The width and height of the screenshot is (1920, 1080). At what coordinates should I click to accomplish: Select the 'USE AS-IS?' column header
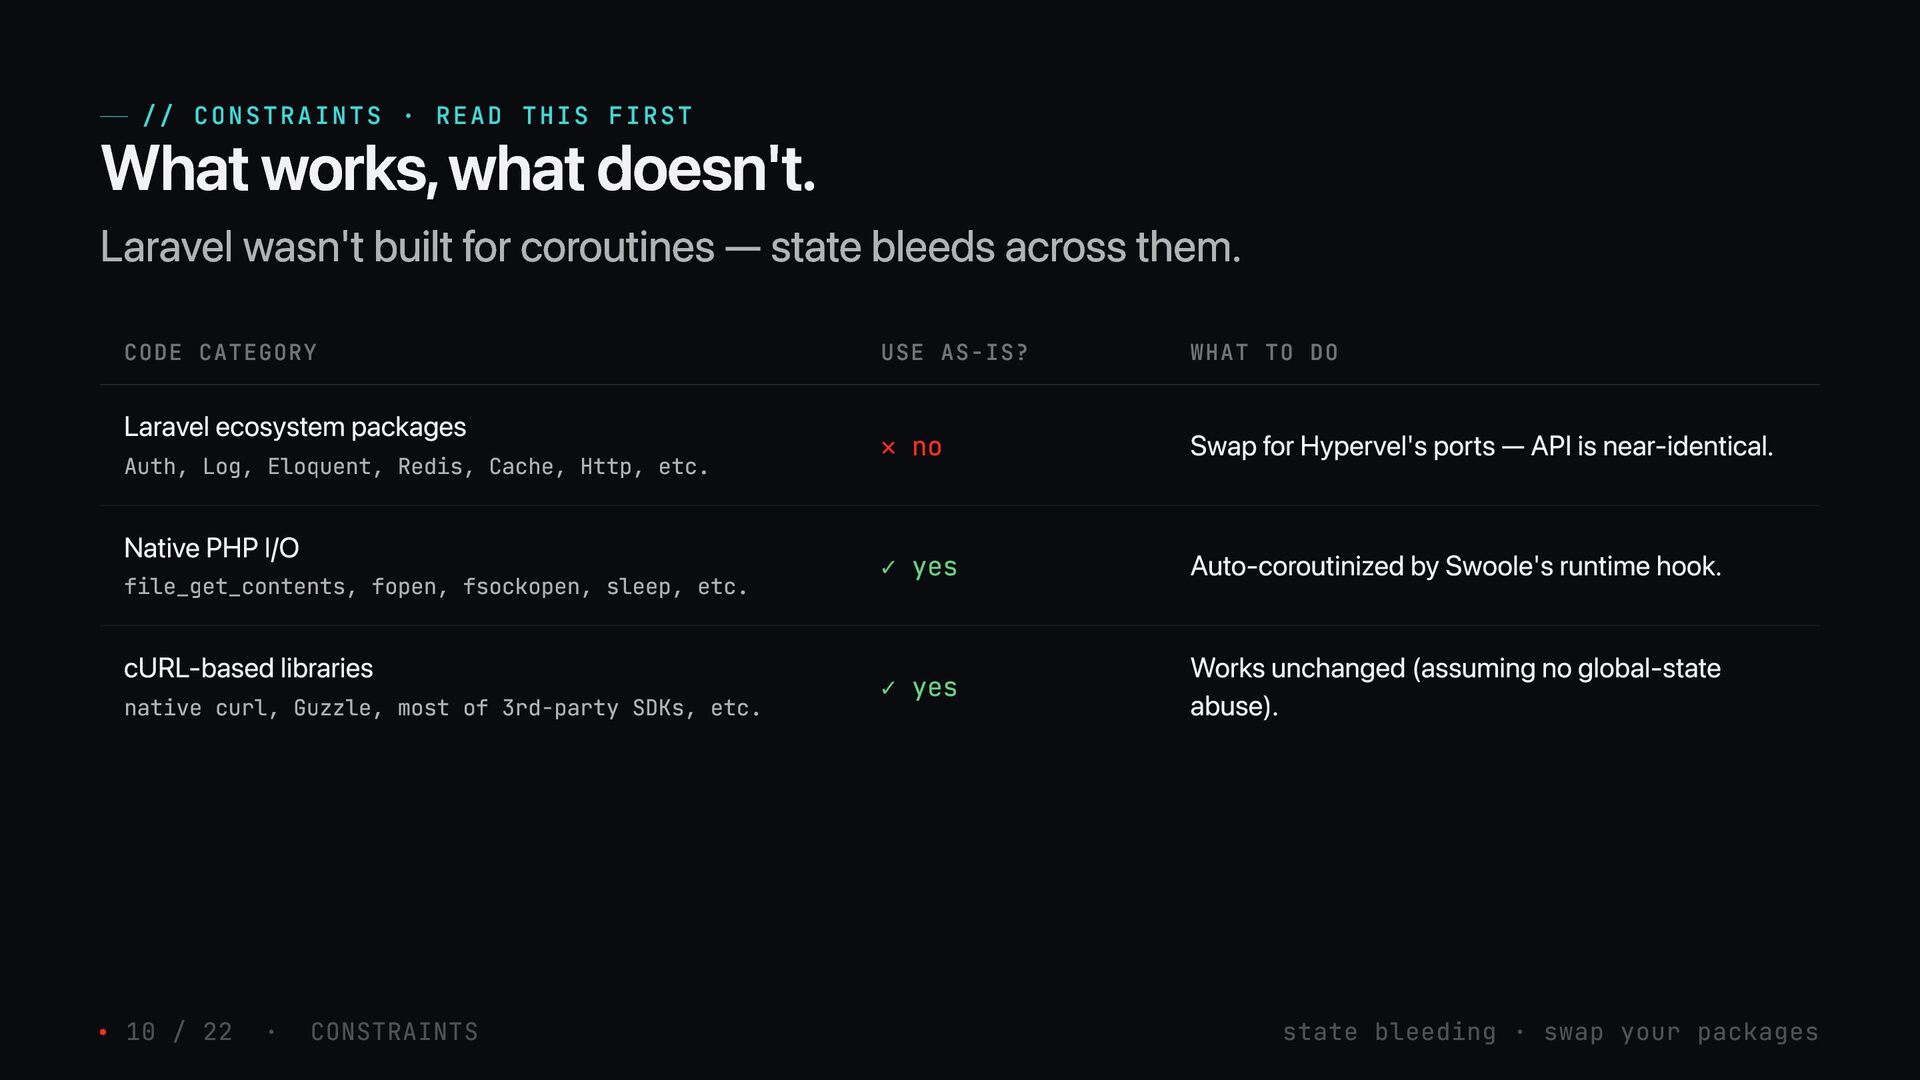[955, 353]
